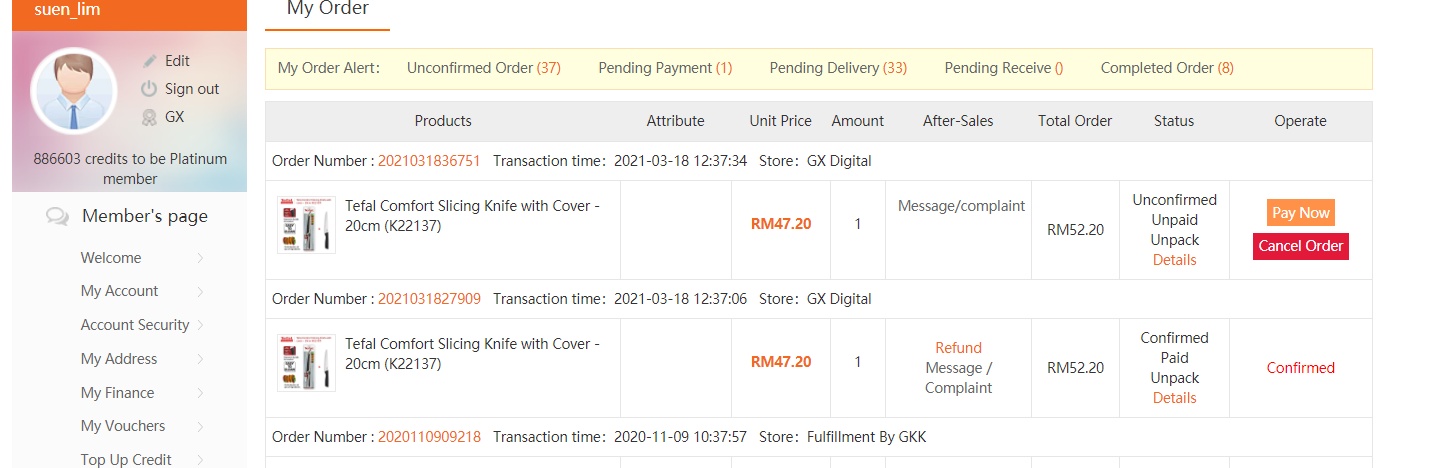This screenshot has height=468, width=1446.
Task: Filter by Unconfirmed Order (37)
Action: coord(483,68)
